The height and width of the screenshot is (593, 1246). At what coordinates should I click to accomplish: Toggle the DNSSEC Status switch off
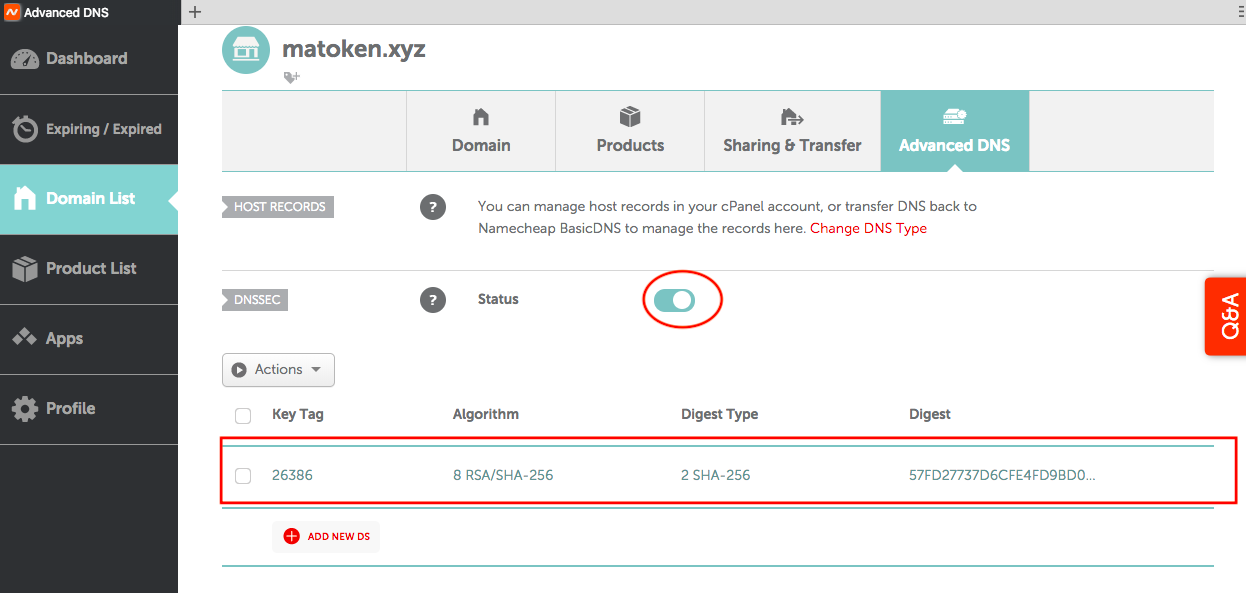coord(674,300)
